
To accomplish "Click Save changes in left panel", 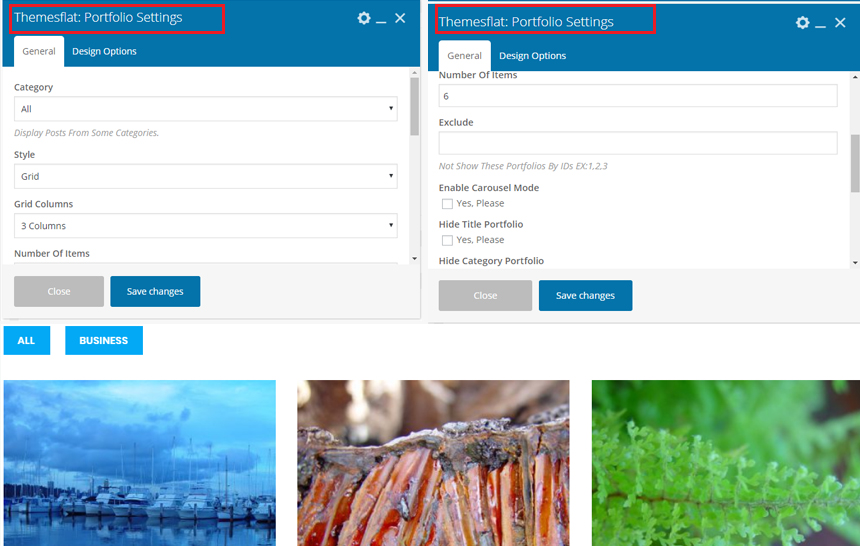I will [155, 291].
